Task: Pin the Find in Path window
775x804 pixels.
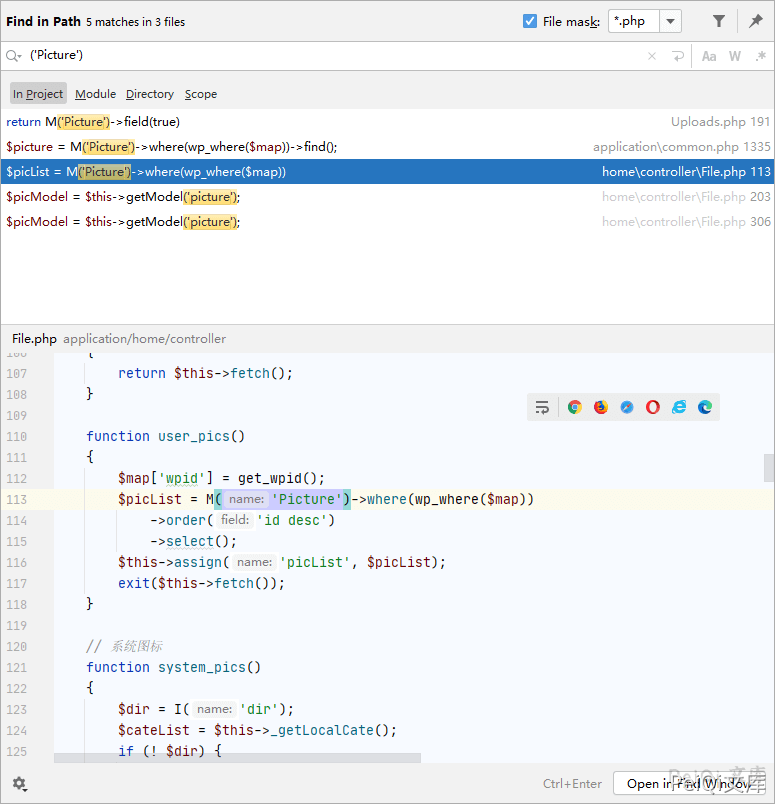Action: tap(756, 21)
